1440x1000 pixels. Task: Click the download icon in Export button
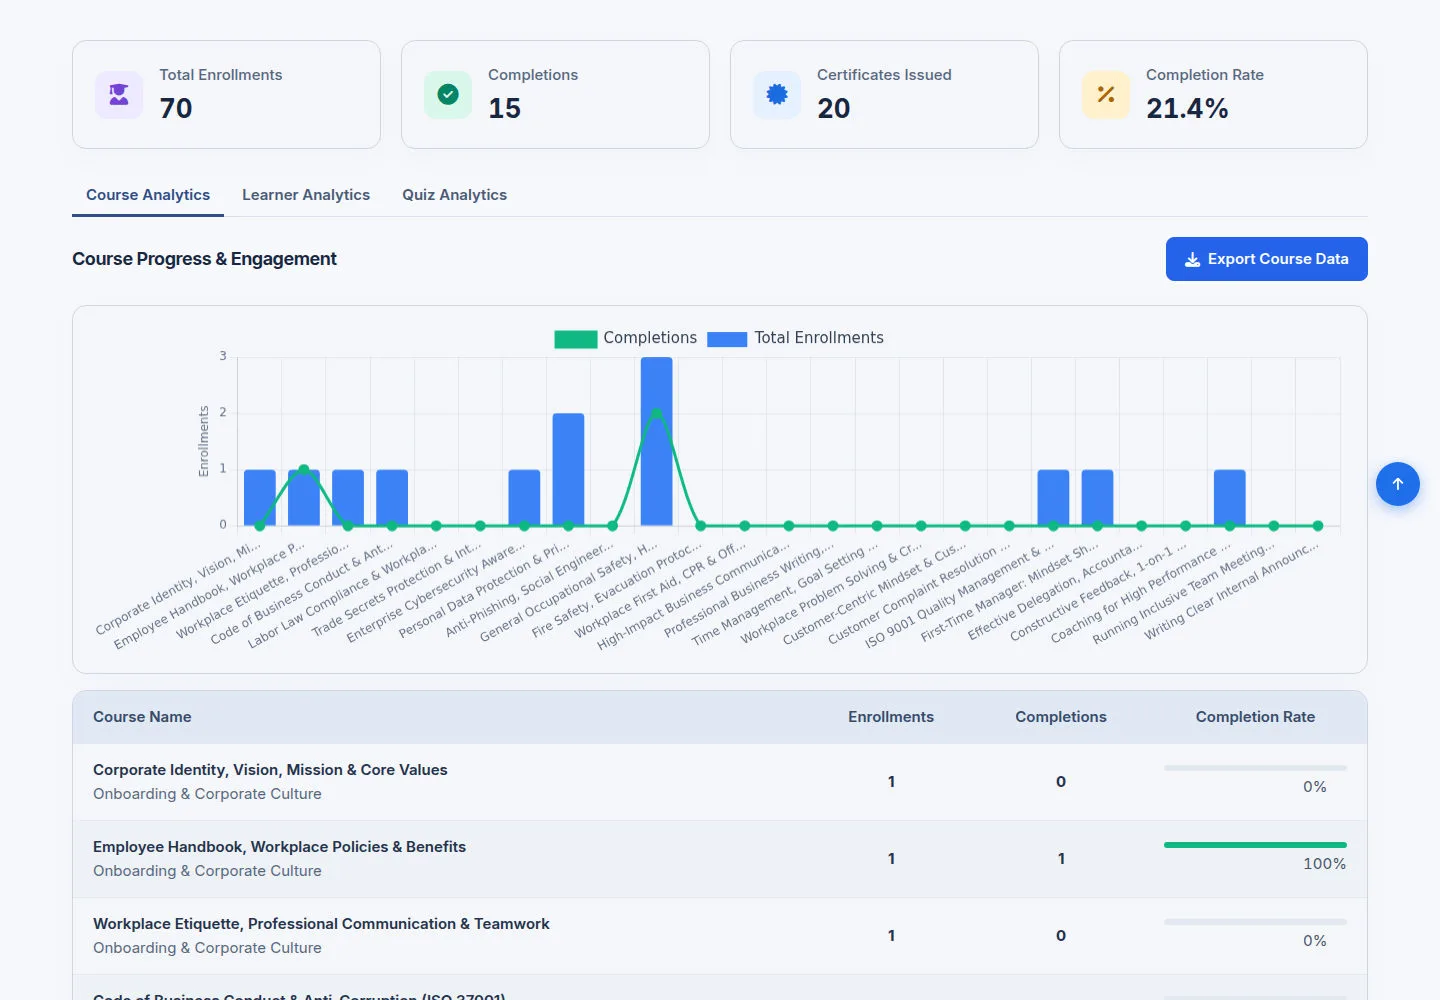[x=1192, y=260]
